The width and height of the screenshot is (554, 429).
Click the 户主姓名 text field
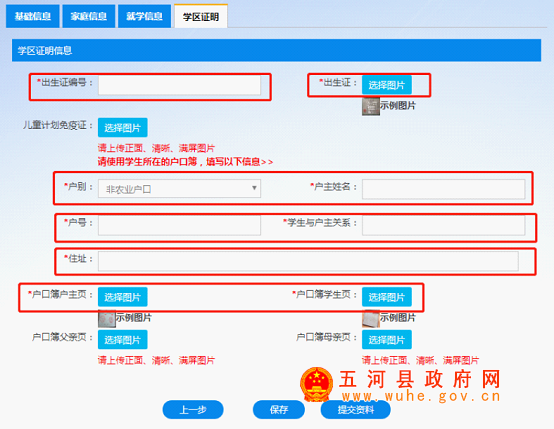click(x=443, y=189)
